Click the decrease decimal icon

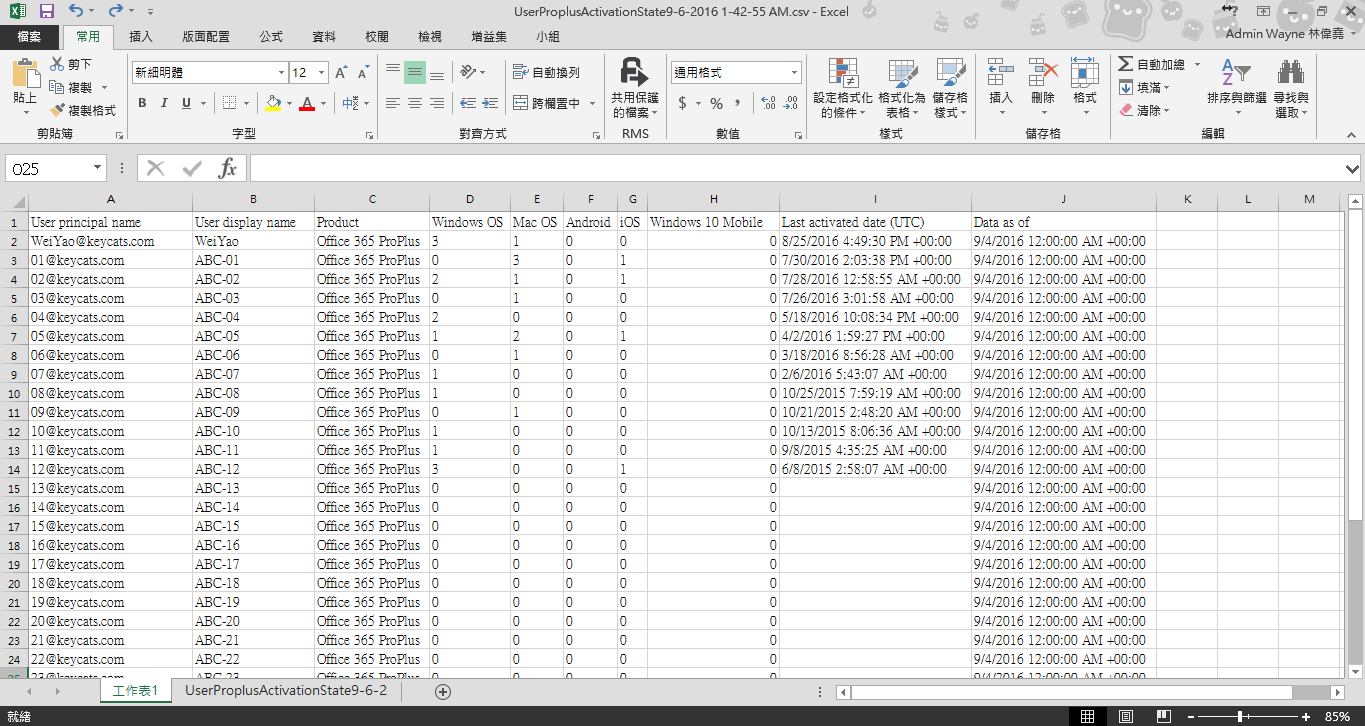[790, 103]
